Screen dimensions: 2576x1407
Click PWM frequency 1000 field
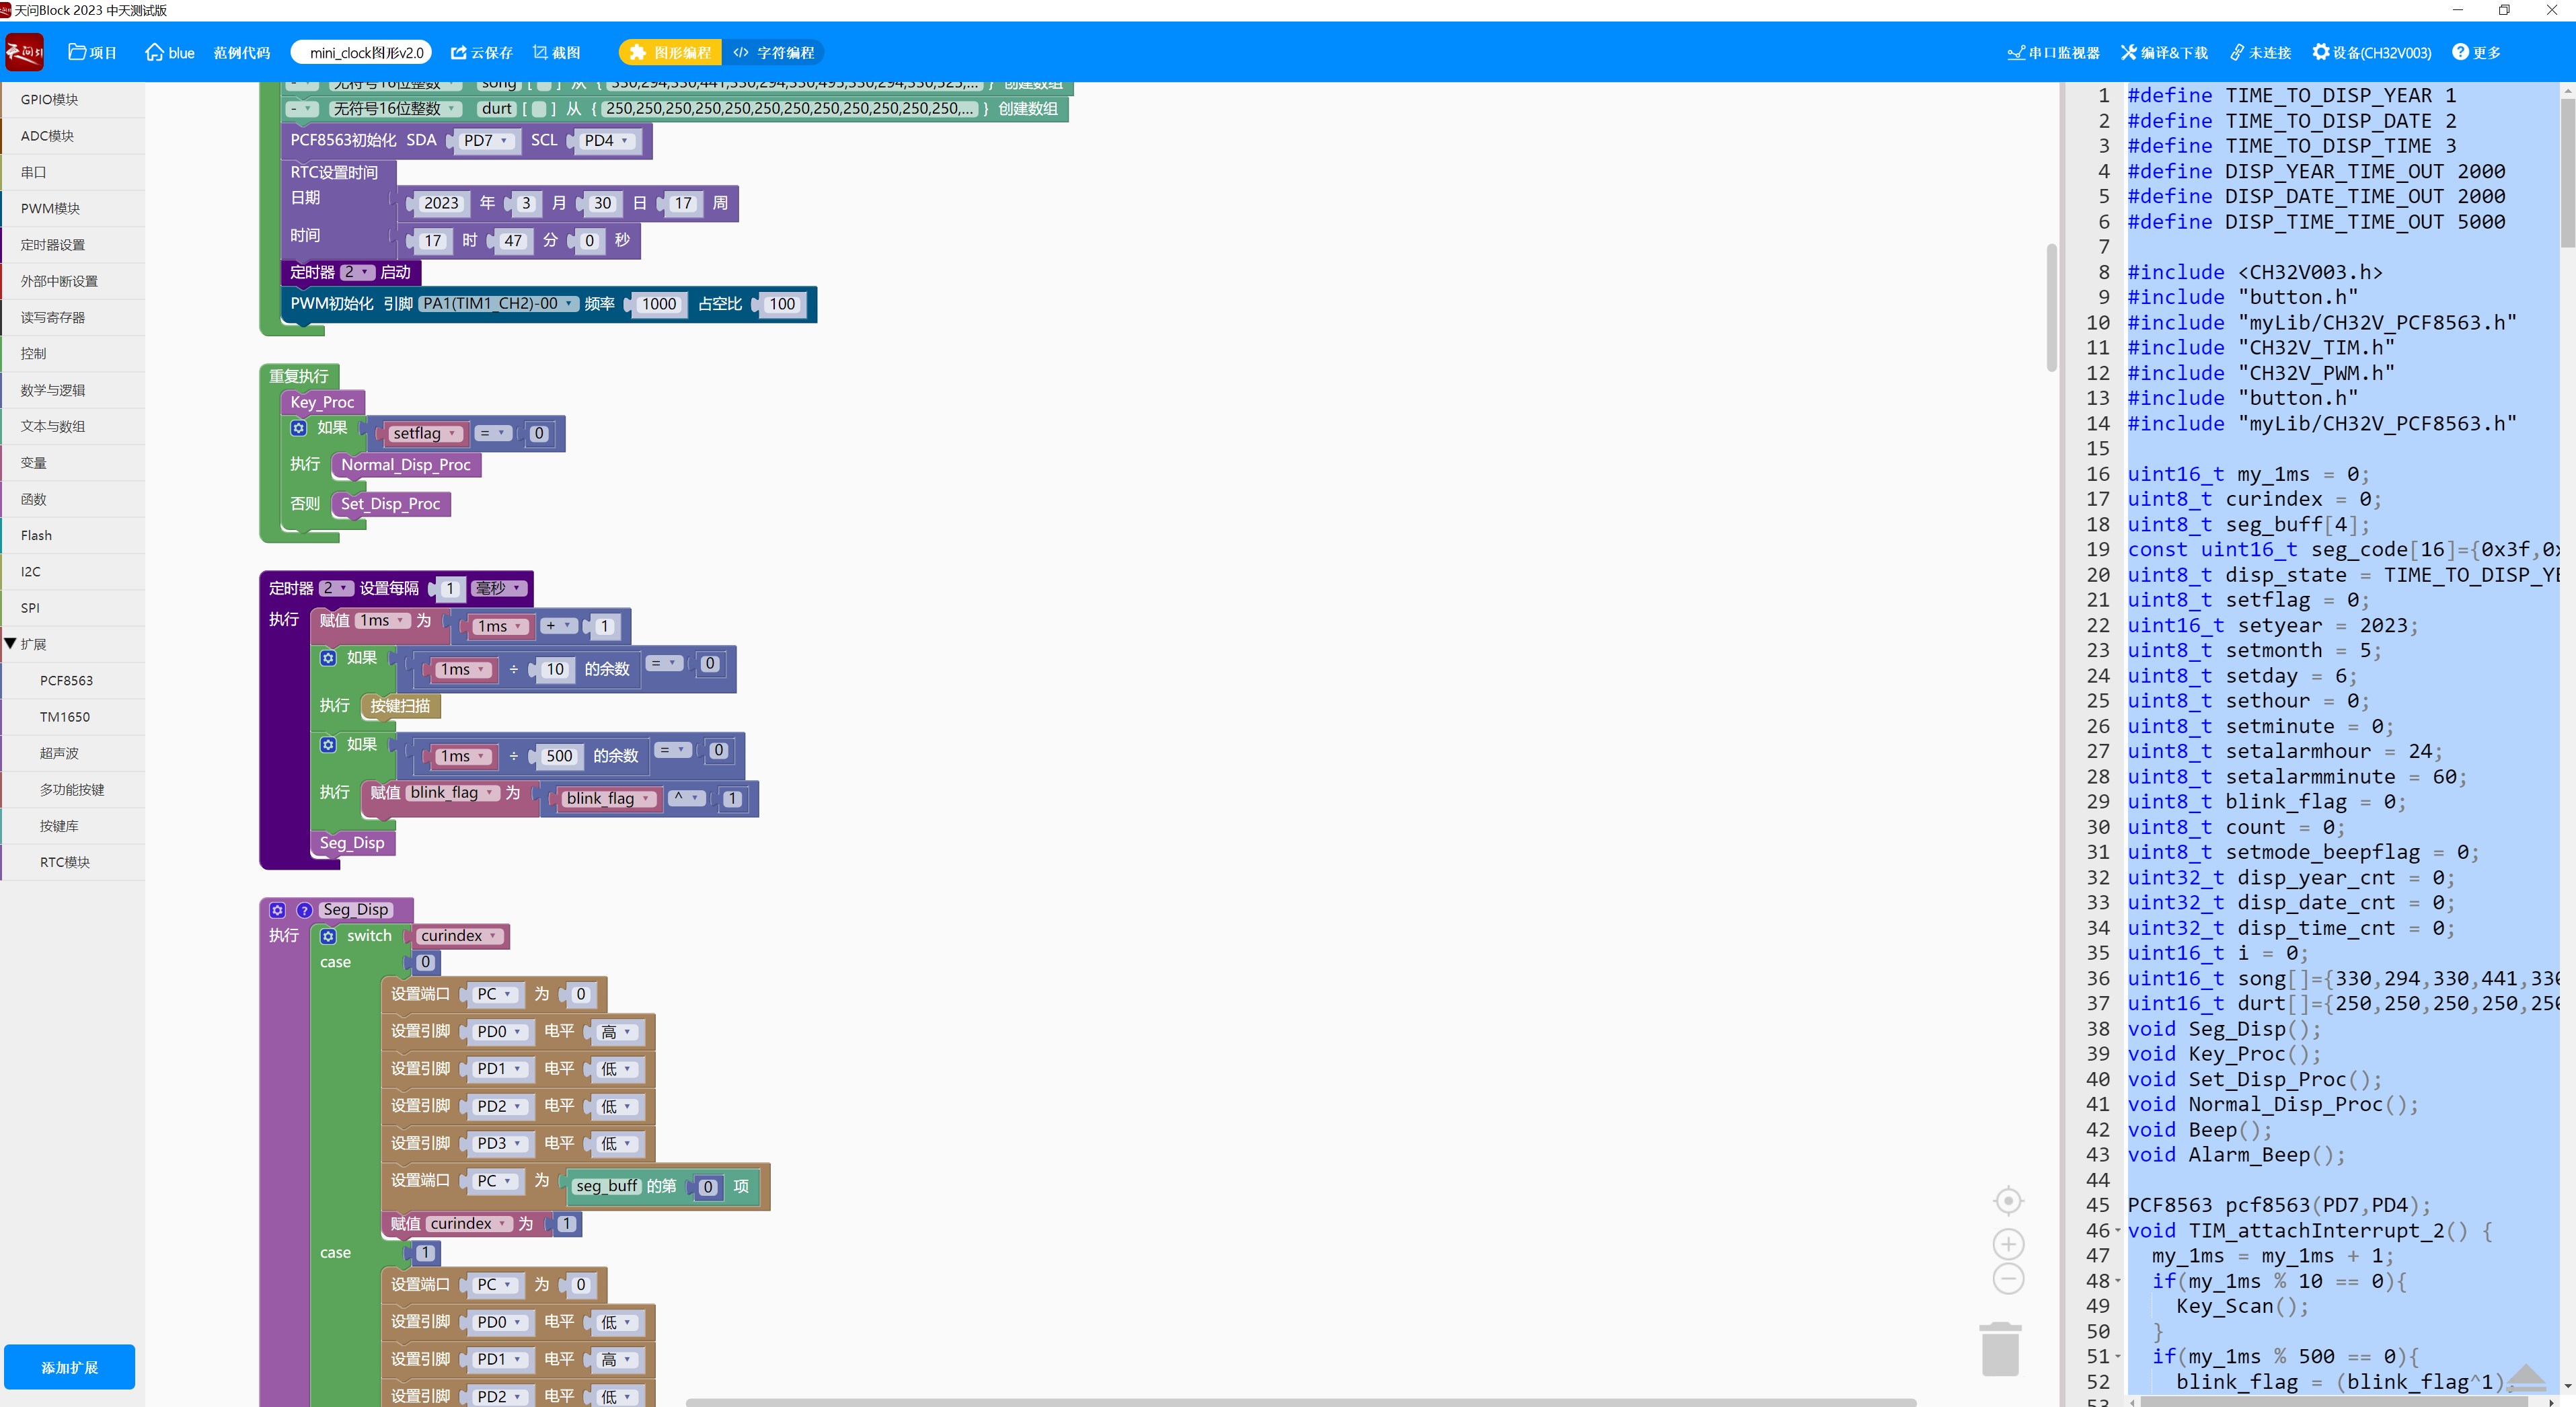659,304
